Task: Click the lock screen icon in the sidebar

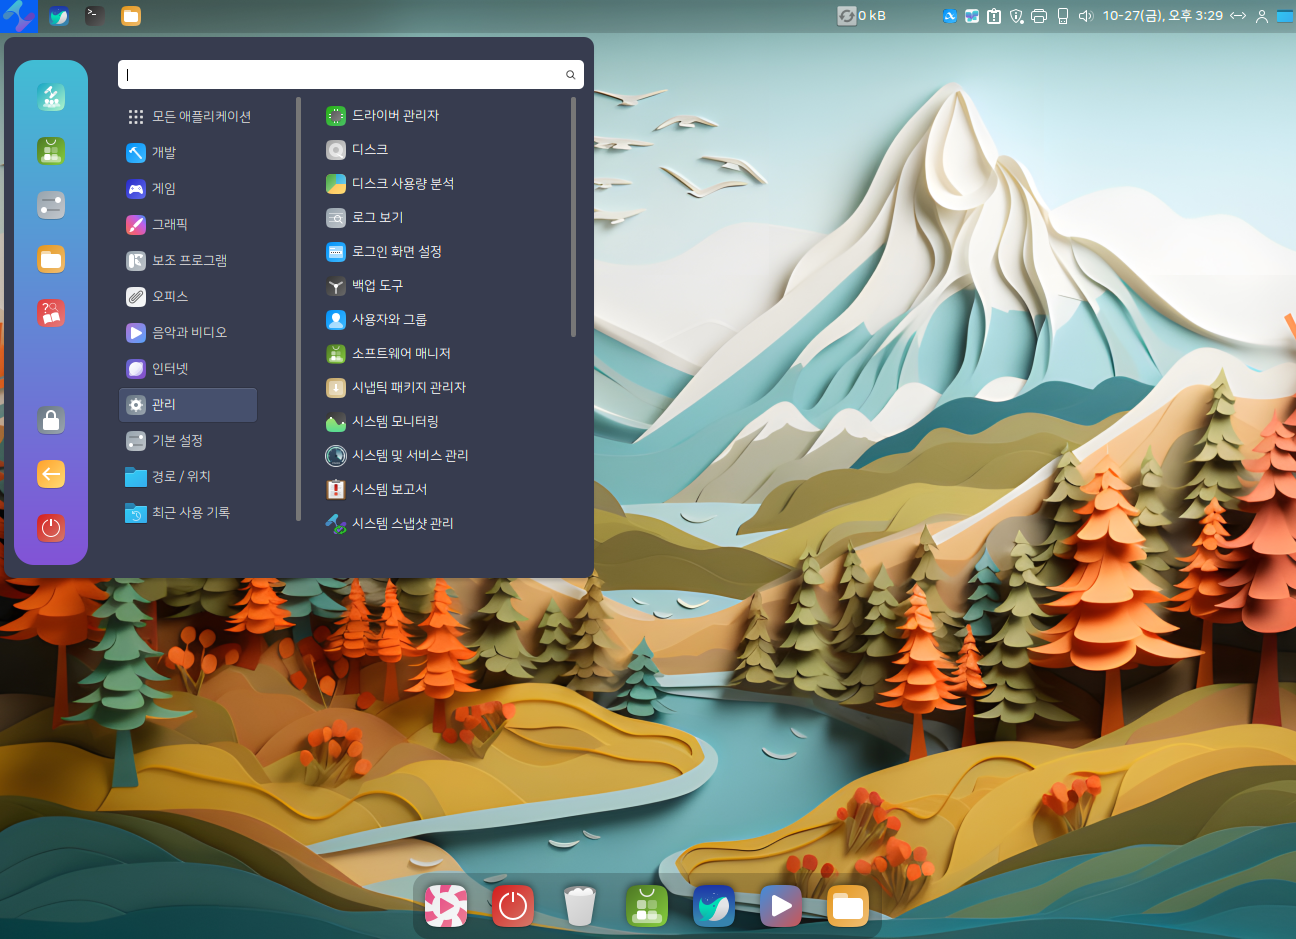Action: [51, 420]
